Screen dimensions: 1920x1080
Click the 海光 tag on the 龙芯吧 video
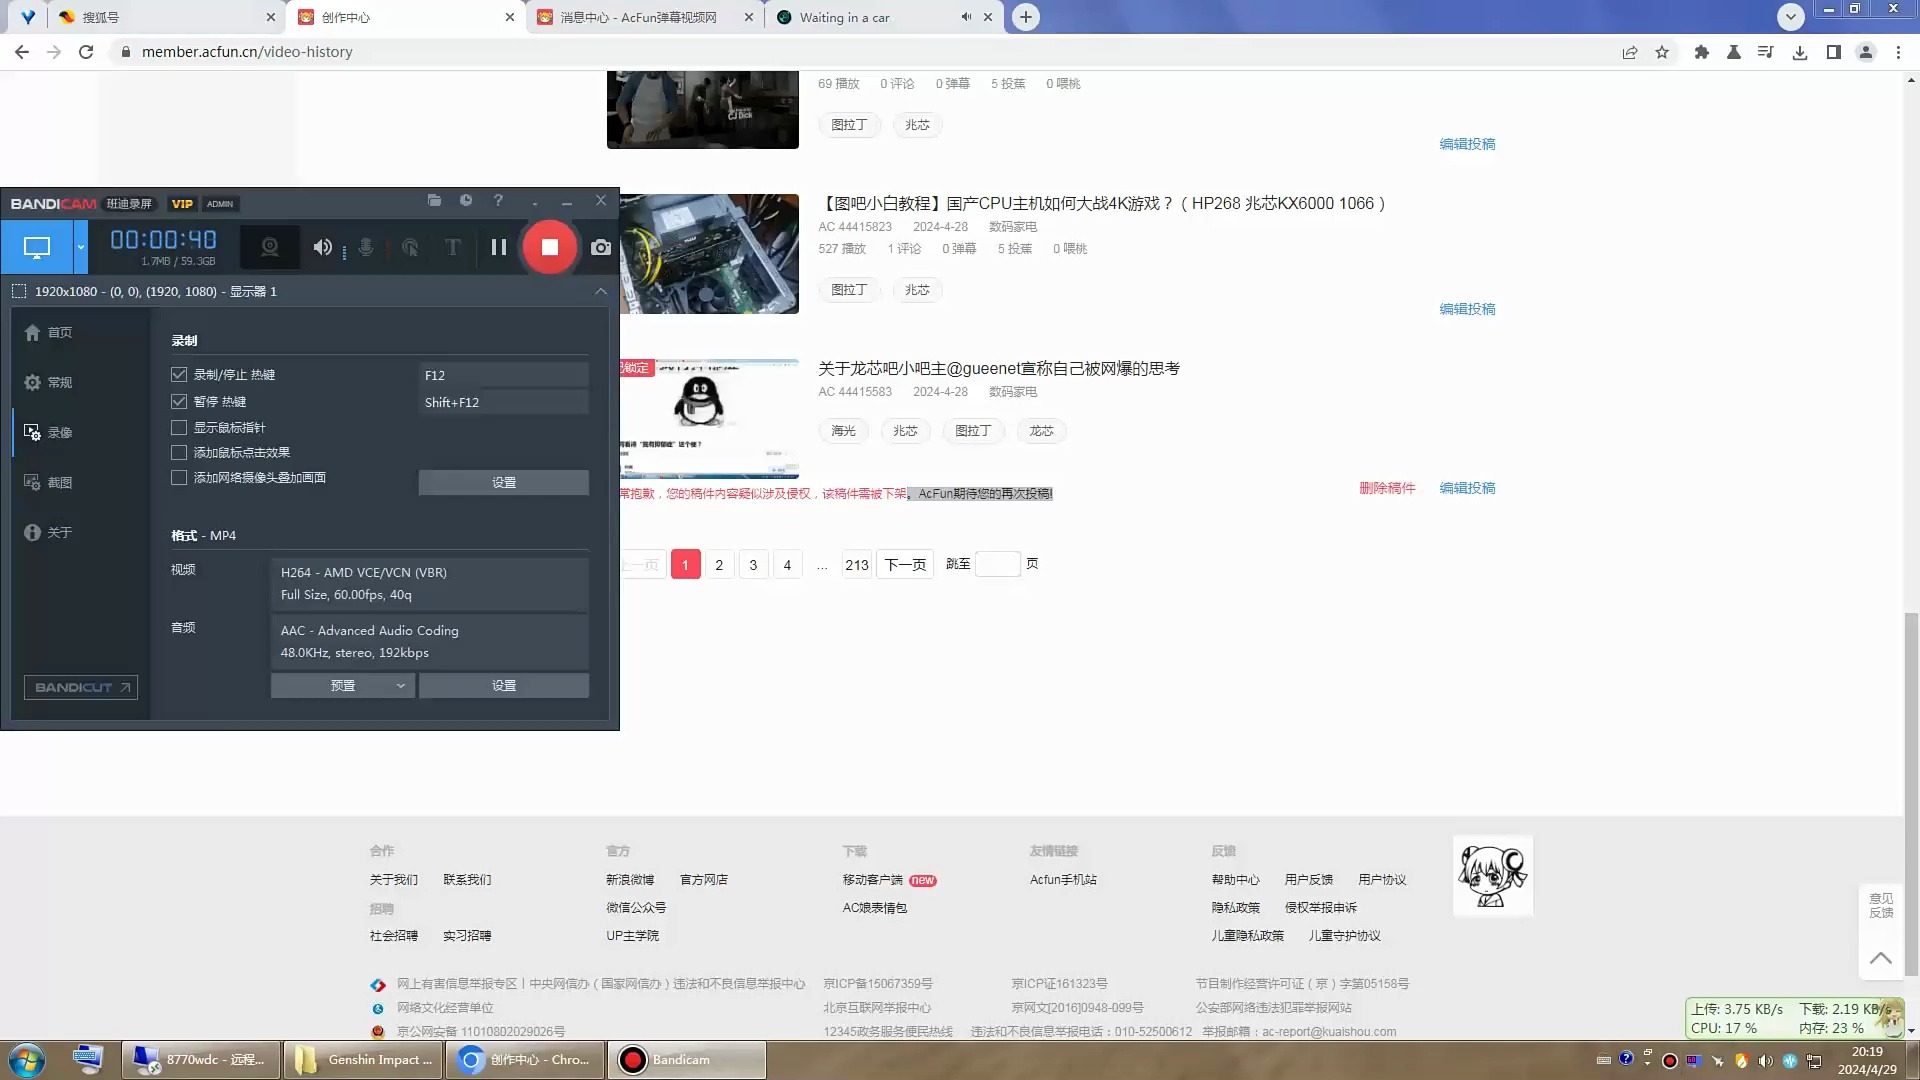click(843, 431)
